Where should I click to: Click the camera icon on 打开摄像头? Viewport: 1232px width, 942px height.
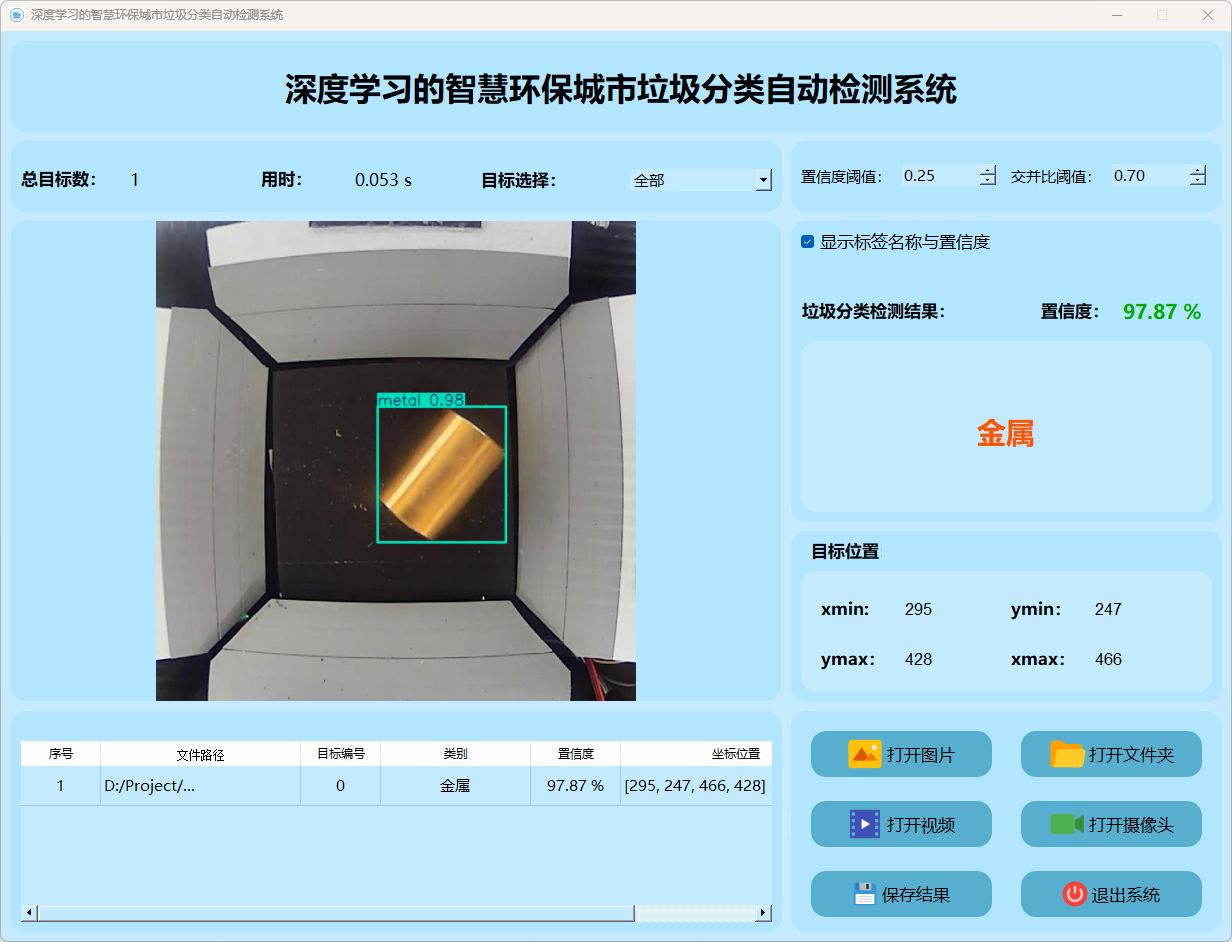(1067, 824)
